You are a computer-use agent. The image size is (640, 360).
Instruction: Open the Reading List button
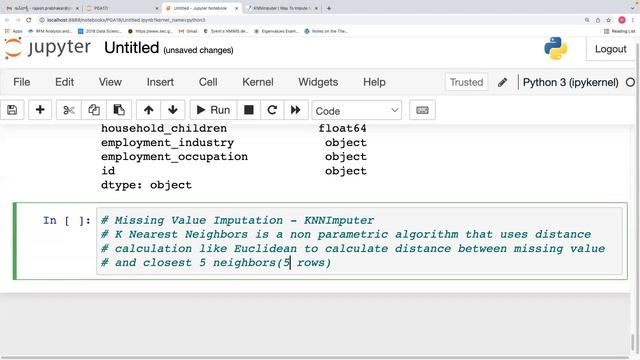[620, 31]
